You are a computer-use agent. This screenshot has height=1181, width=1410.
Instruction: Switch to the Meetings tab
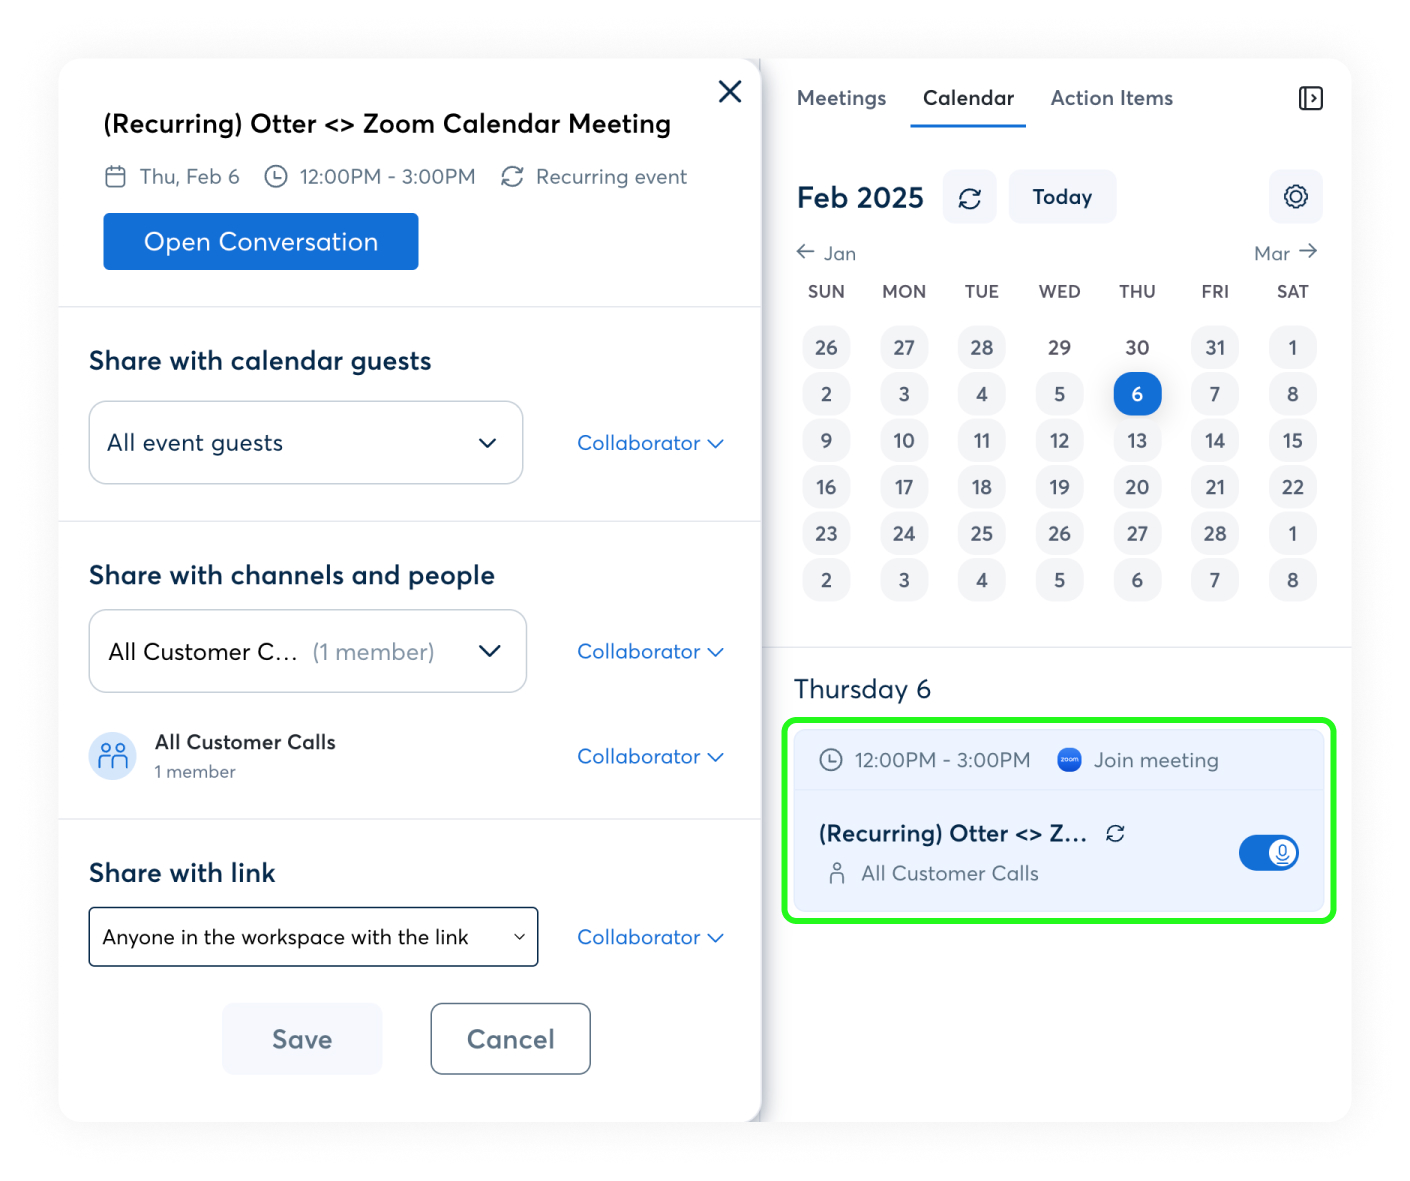[841, 98]
